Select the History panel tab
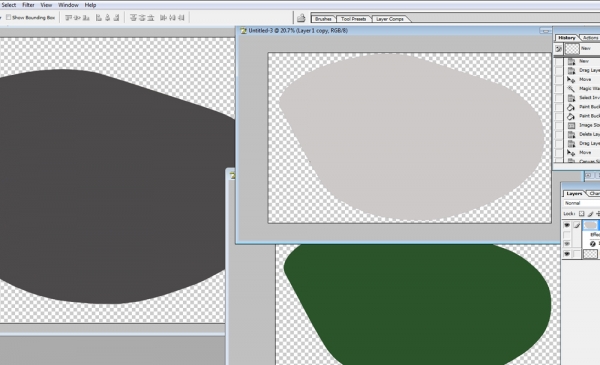The image size is (600, 365). [567, 38]
